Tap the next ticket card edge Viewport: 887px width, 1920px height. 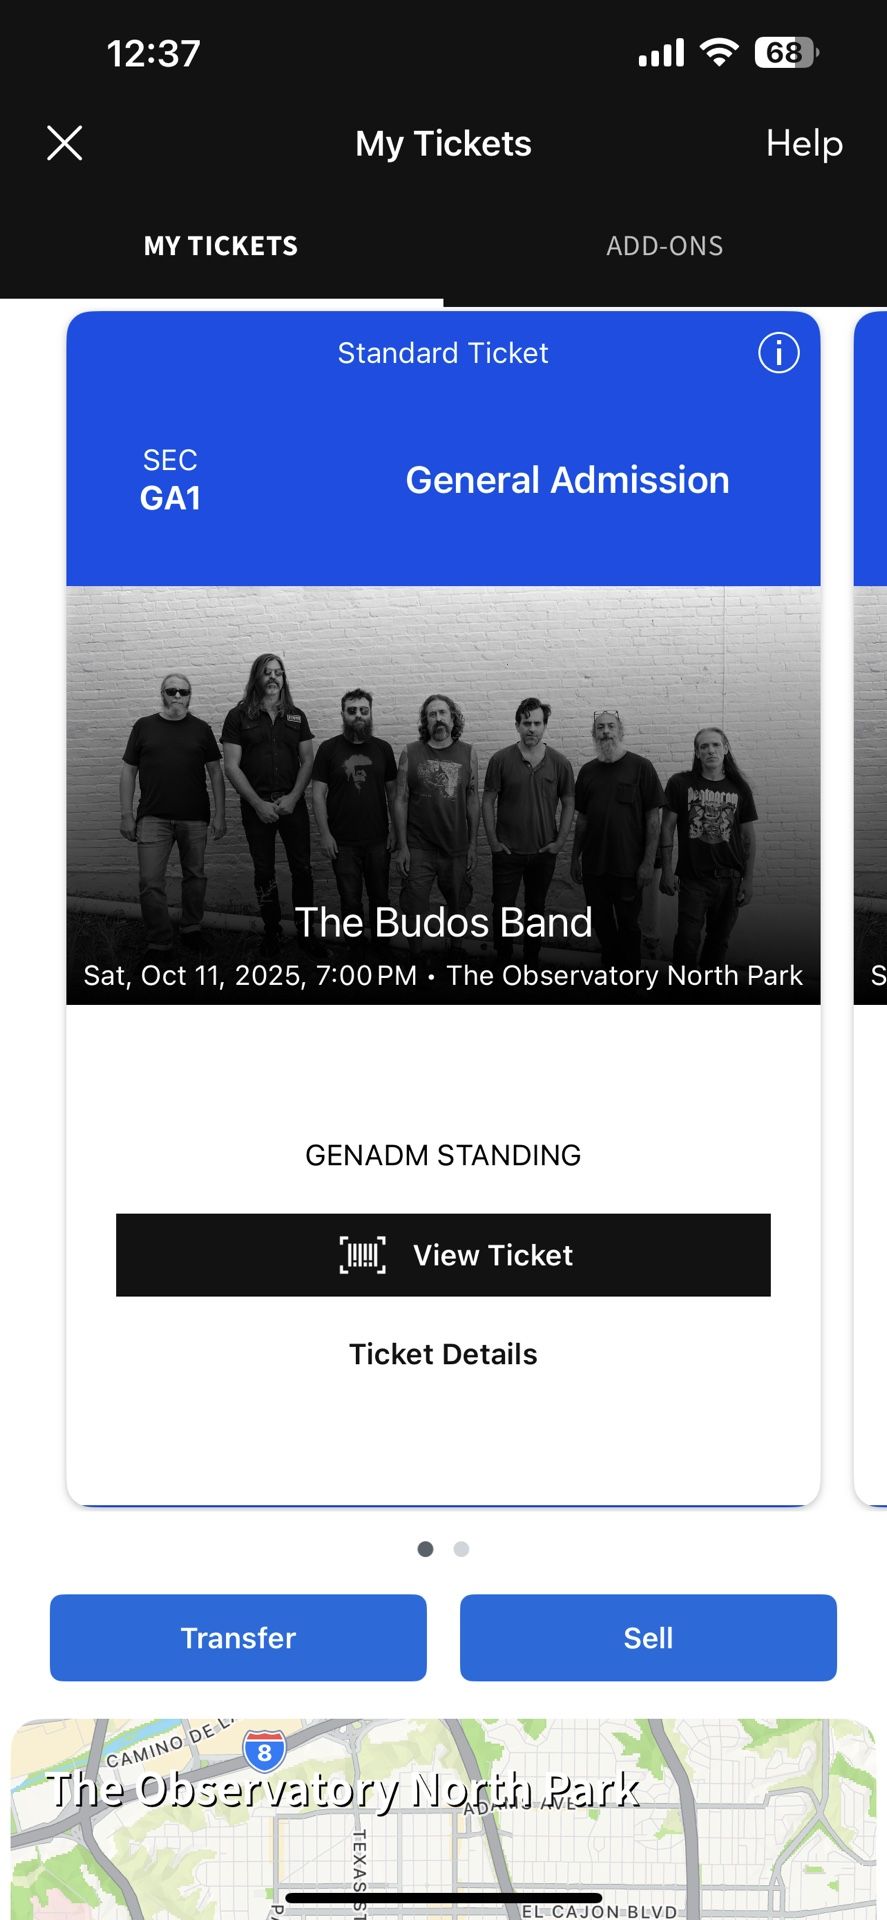(x=871, y=908)
